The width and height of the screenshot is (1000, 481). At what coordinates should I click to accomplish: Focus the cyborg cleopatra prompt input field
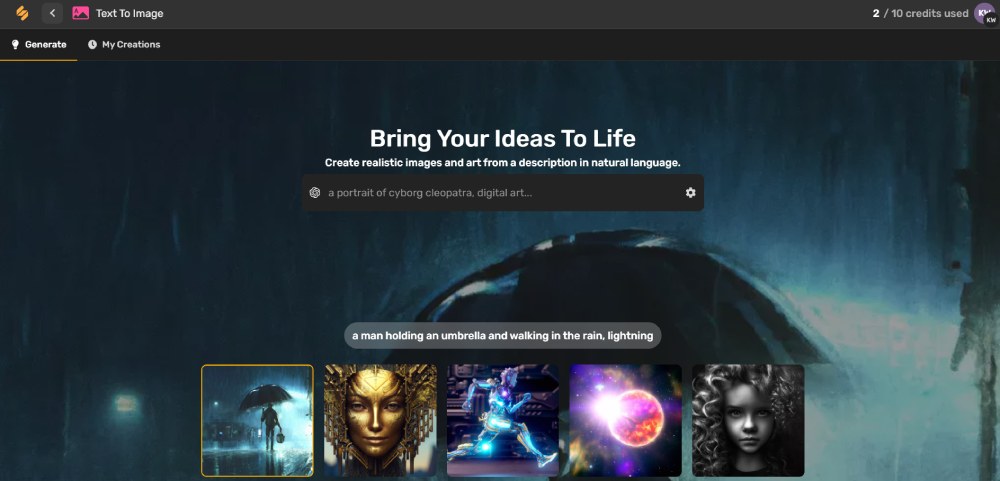(x=503, y=193)
